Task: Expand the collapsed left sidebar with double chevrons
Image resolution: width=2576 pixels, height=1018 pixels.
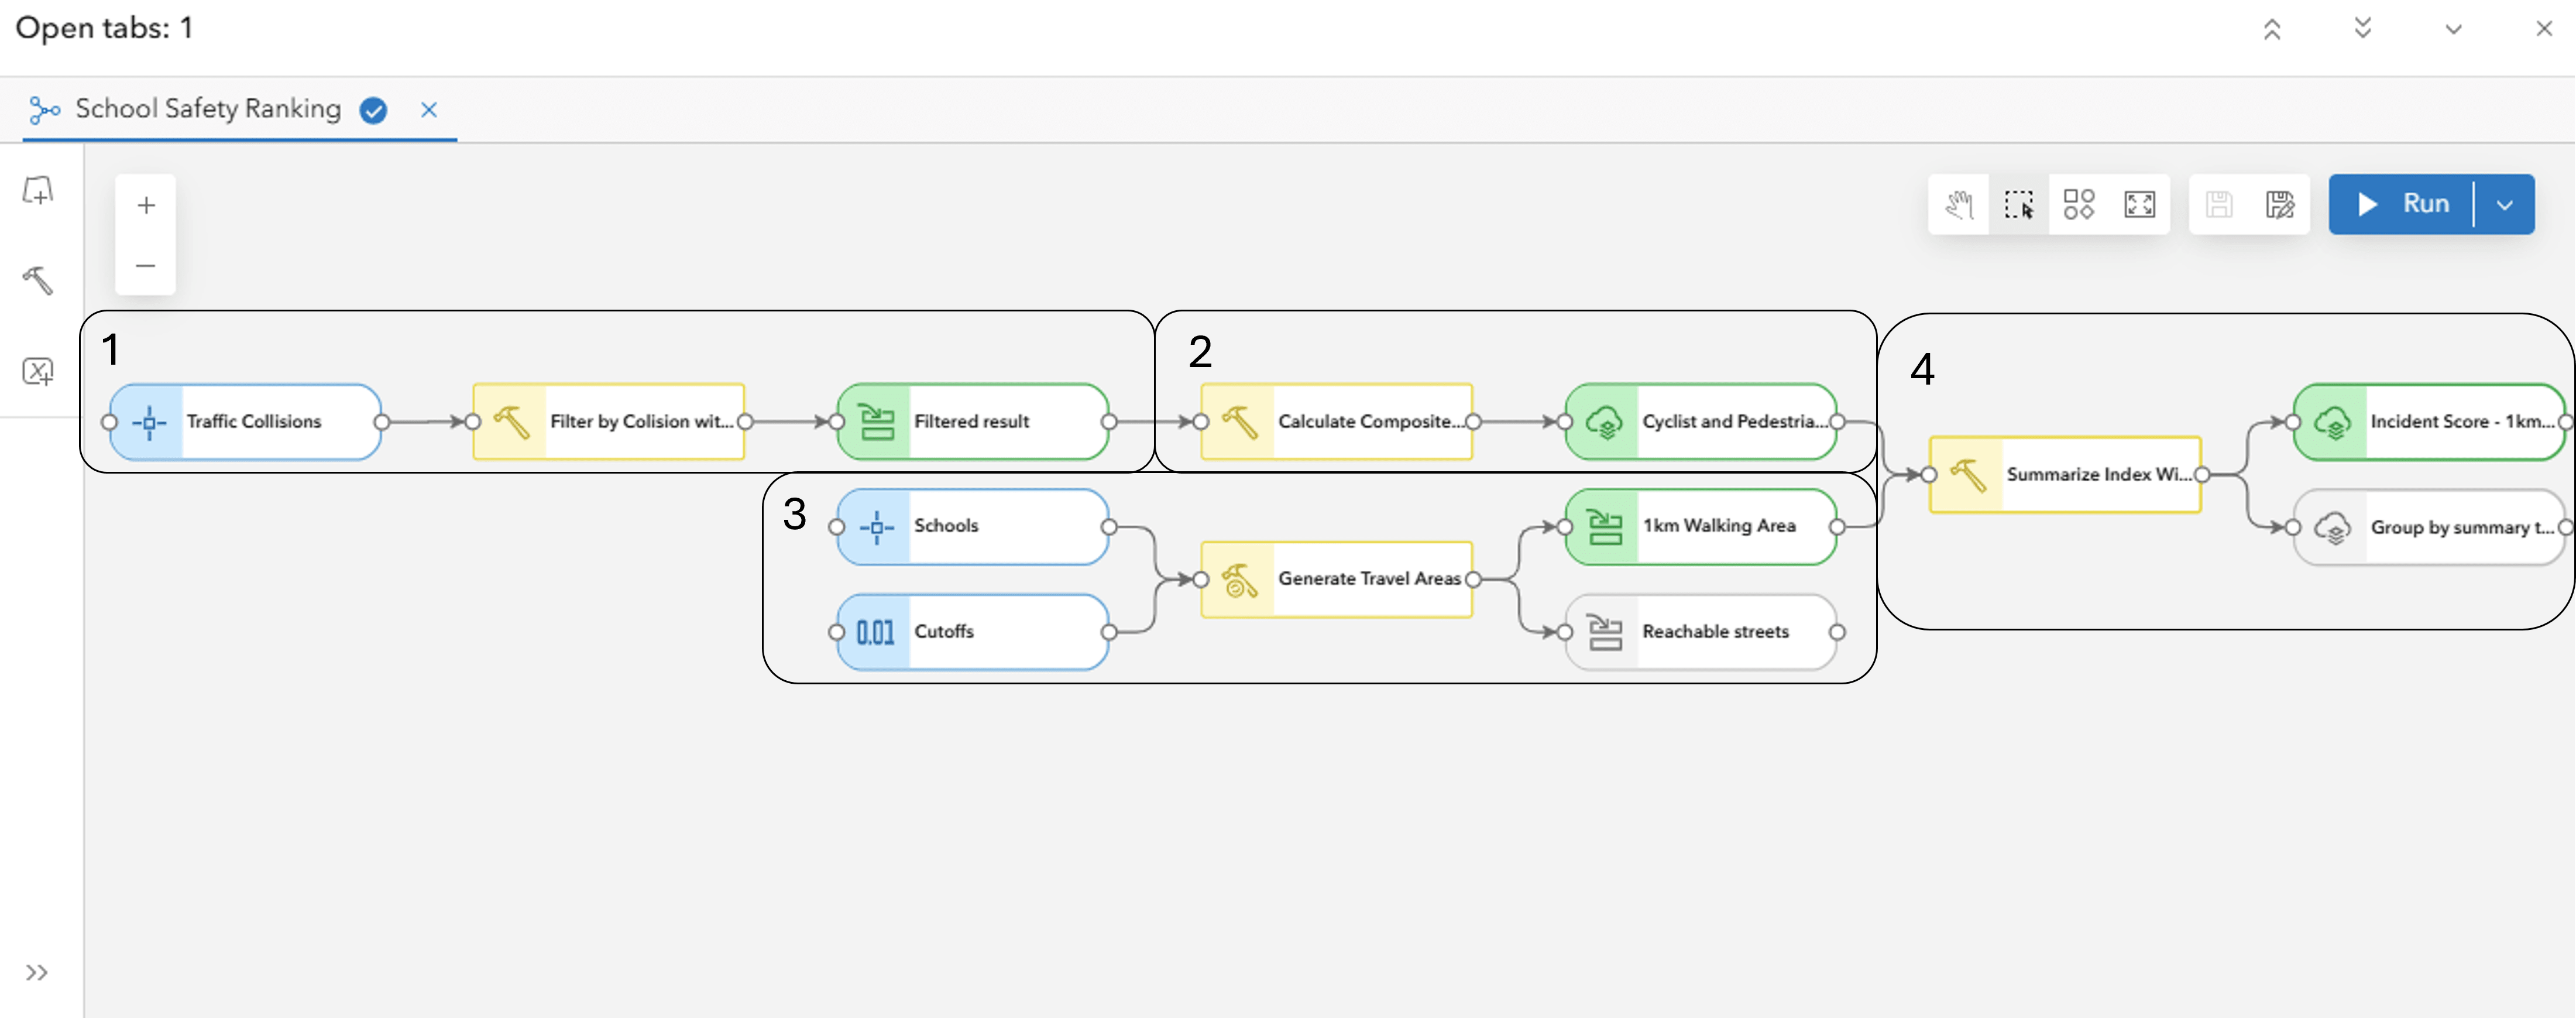Action: [x=38, y=970]
